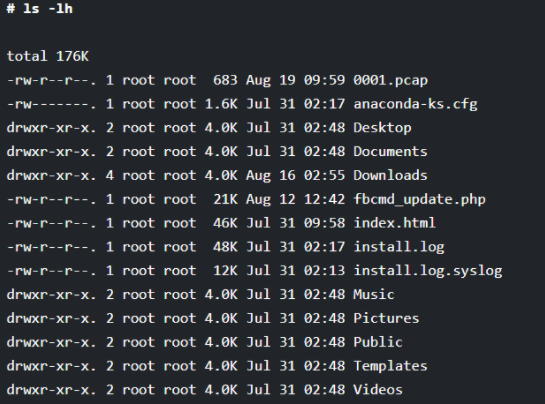Click the Pictures directory name
The image size is (545, 404).
click(386, 318)
